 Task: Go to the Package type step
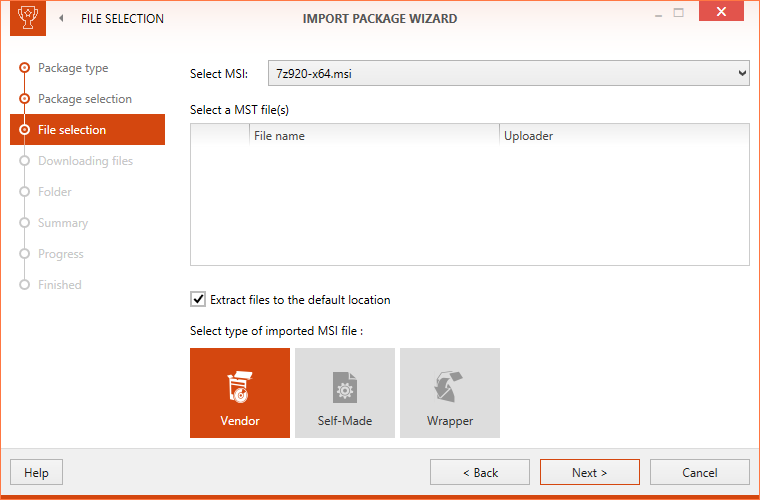pos(73,68)
